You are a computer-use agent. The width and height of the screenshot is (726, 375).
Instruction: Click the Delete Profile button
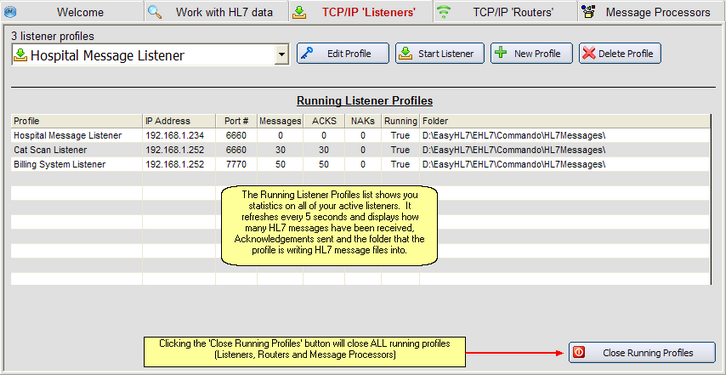[620, 53]
